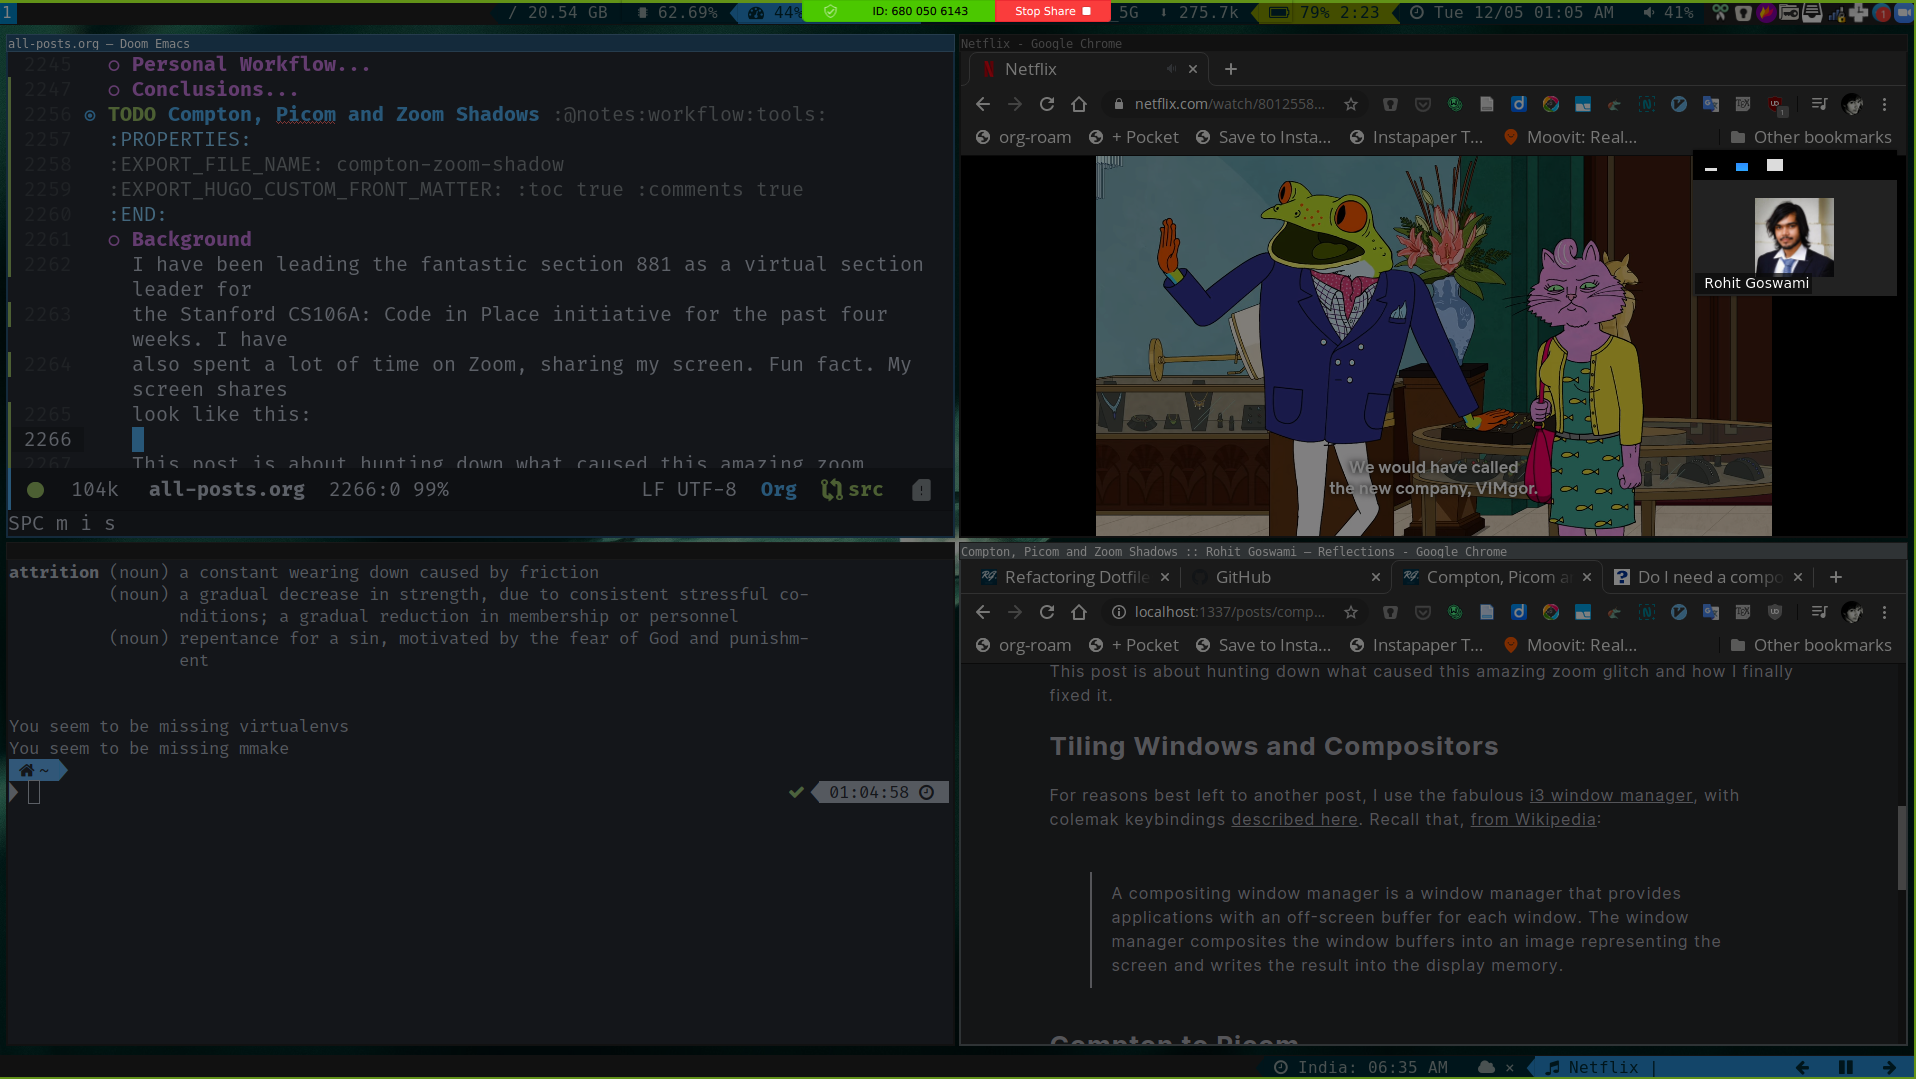The height and width of the screenshot is (1079, 1916).
Task: Click the home button in the localhost window
Action: (x=1079, y=612)
